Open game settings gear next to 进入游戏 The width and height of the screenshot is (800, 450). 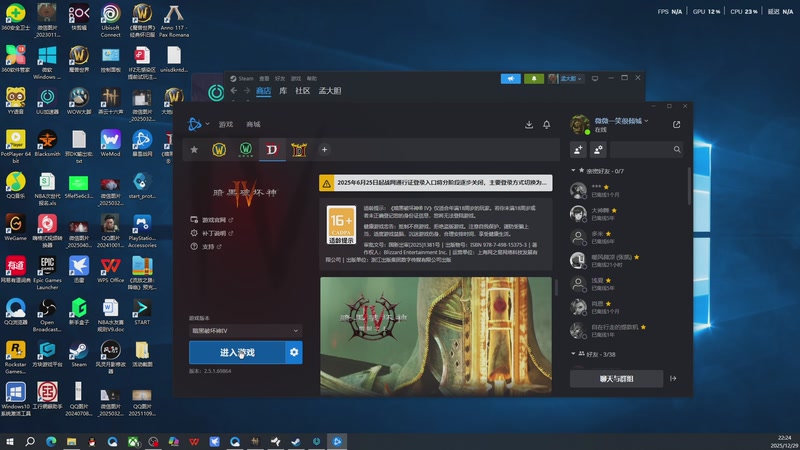[294, 353]
